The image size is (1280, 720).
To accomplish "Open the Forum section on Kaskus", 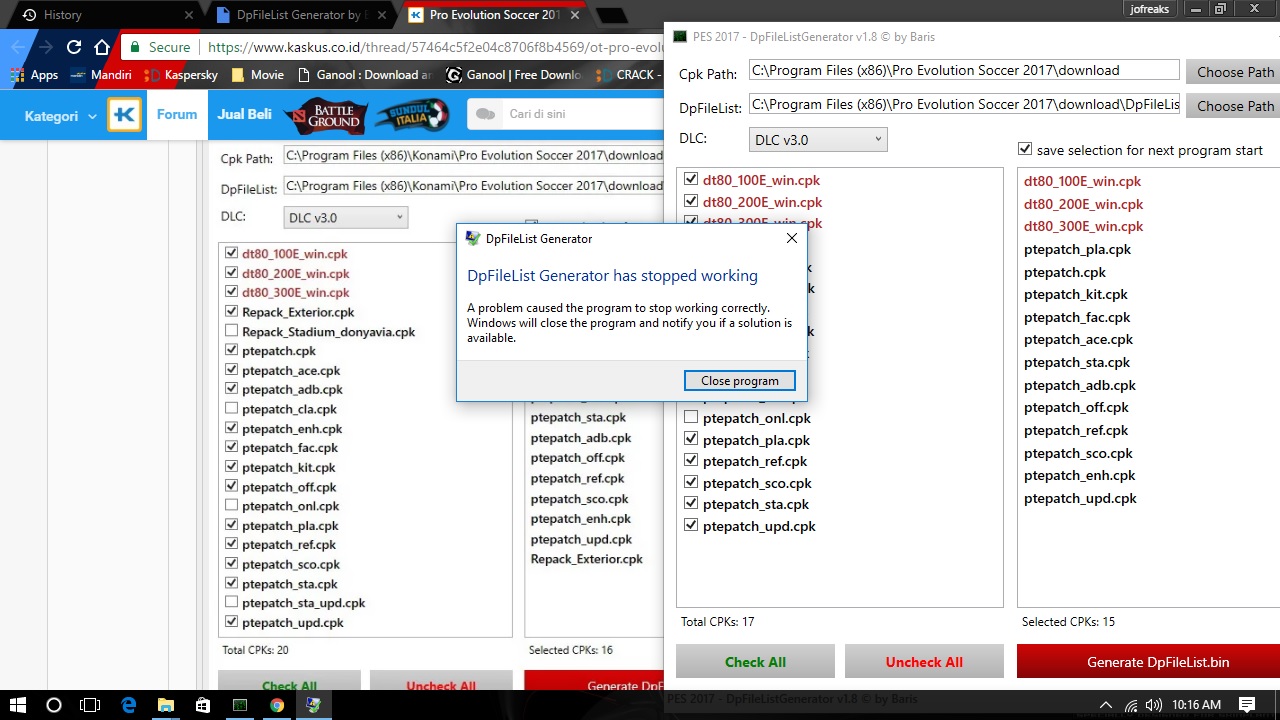I will [x=176, y=114].
